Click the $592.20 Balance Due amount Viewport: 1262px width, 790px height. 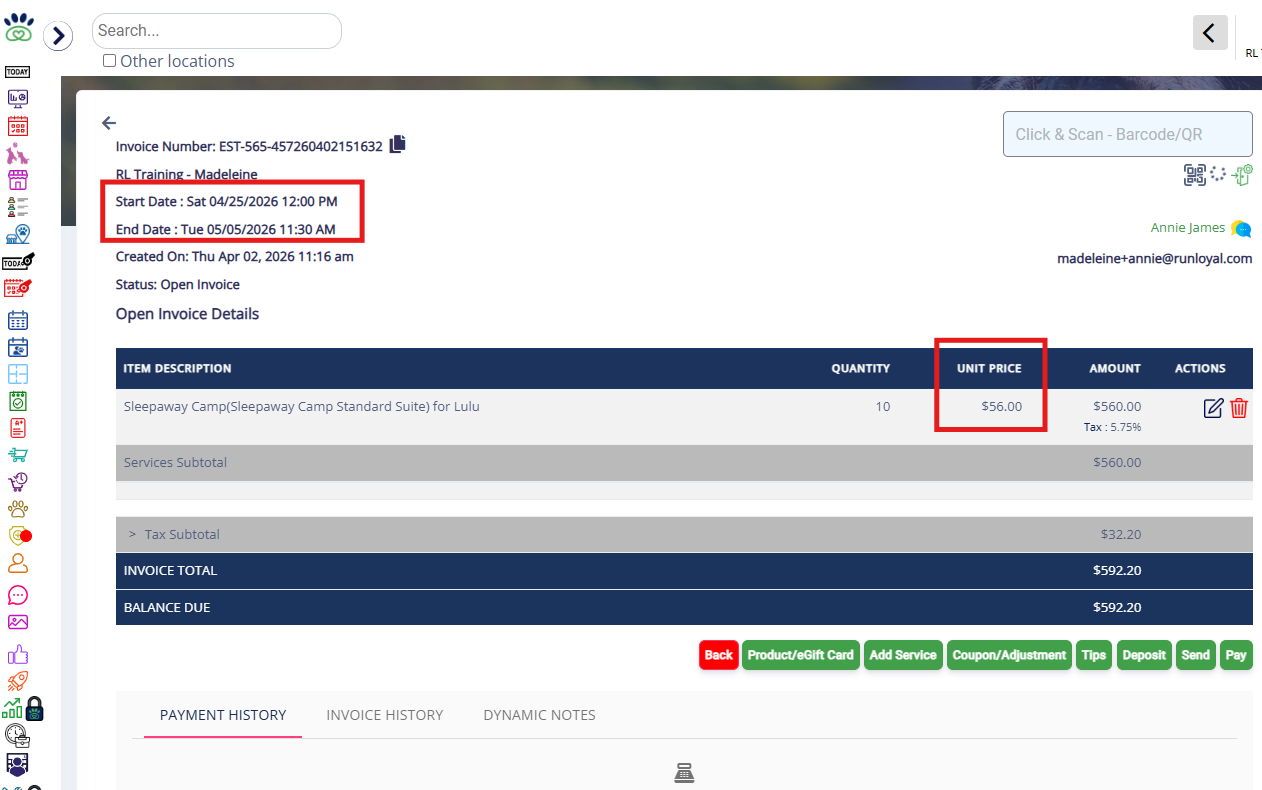pyautogui.click(x=1117, y=607)
